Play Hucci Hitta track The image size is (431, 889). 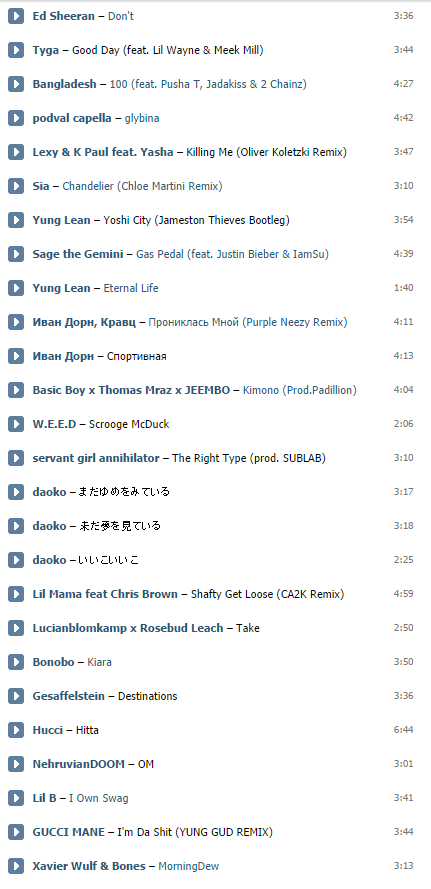[x=16, y=730]
